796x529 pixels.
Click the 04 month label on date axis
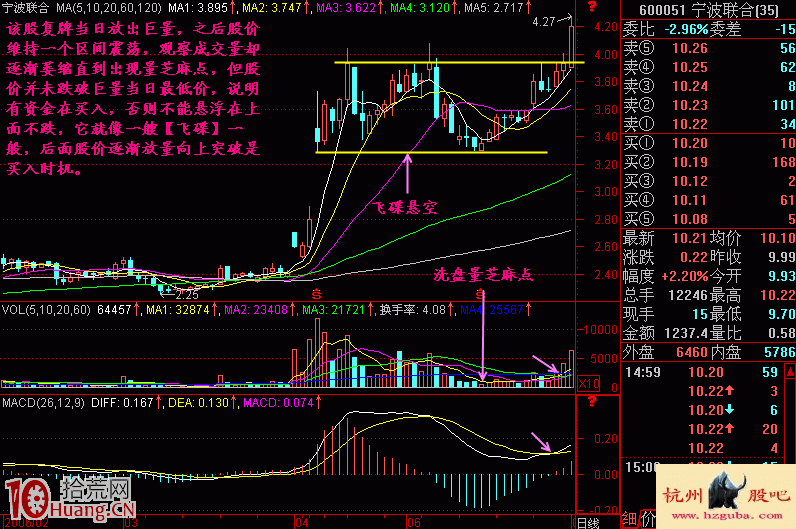[x=302, y=523]
